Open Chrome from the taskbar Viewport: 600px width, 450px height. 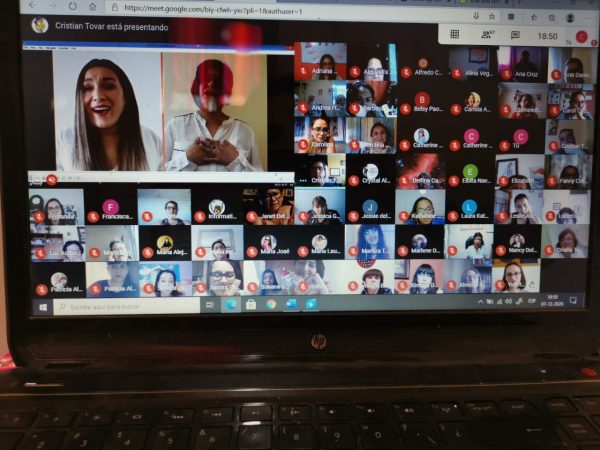click(x=271, y=304)
